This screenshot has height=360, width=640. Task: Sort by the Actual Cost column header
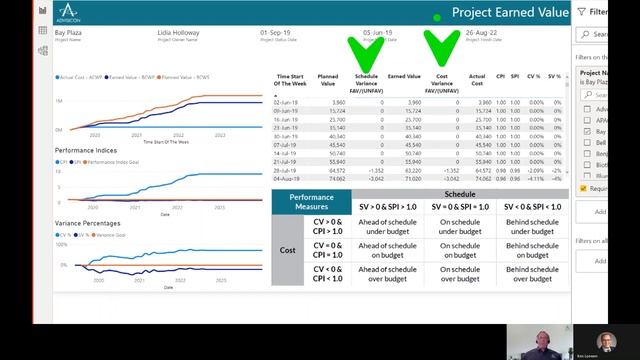(477, 80)
